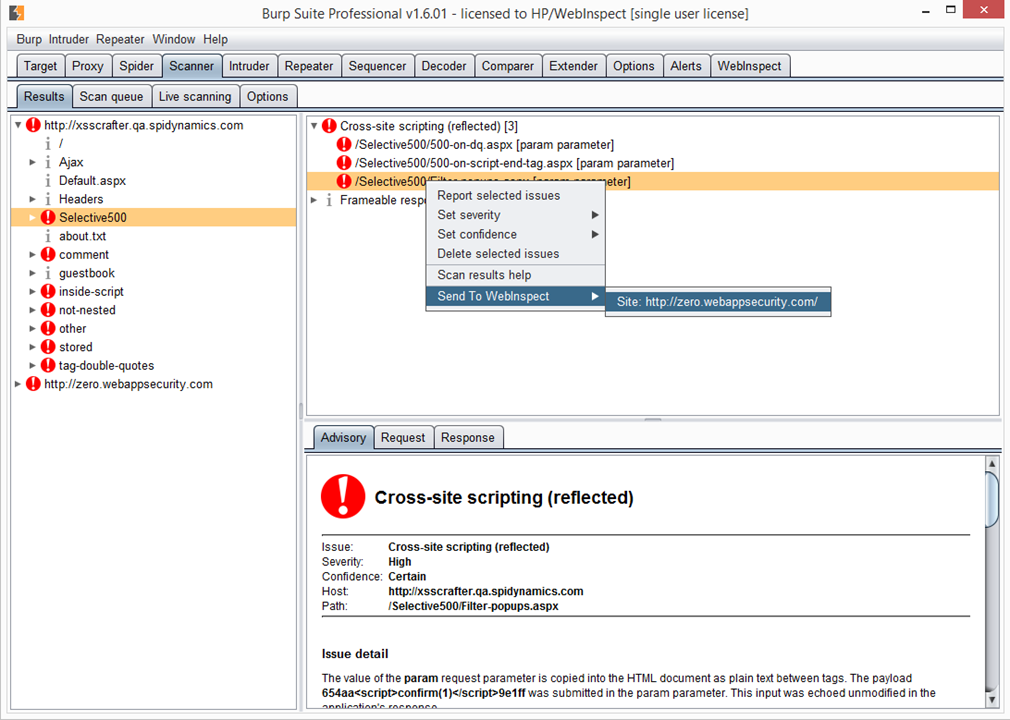Open the Repeater menu in menu bar
1010x720 pixels.
[x=120, y=39]
